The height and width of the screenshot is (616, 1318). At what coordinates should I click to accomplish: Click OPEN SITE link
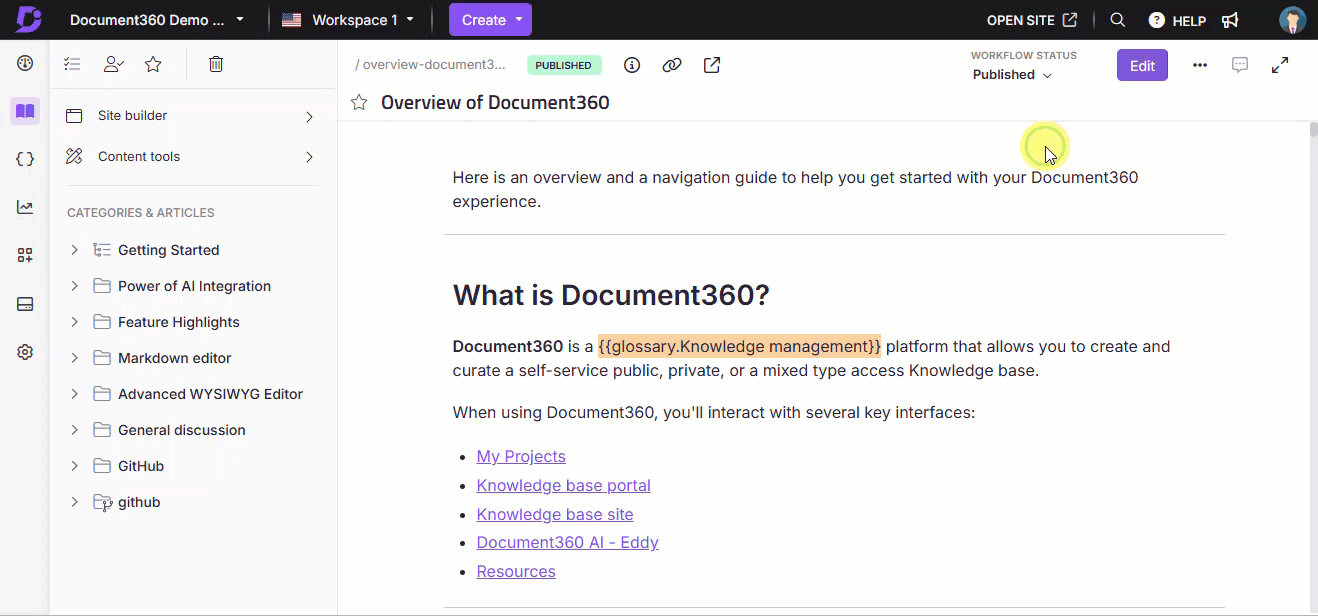[x=1032, y=20]
